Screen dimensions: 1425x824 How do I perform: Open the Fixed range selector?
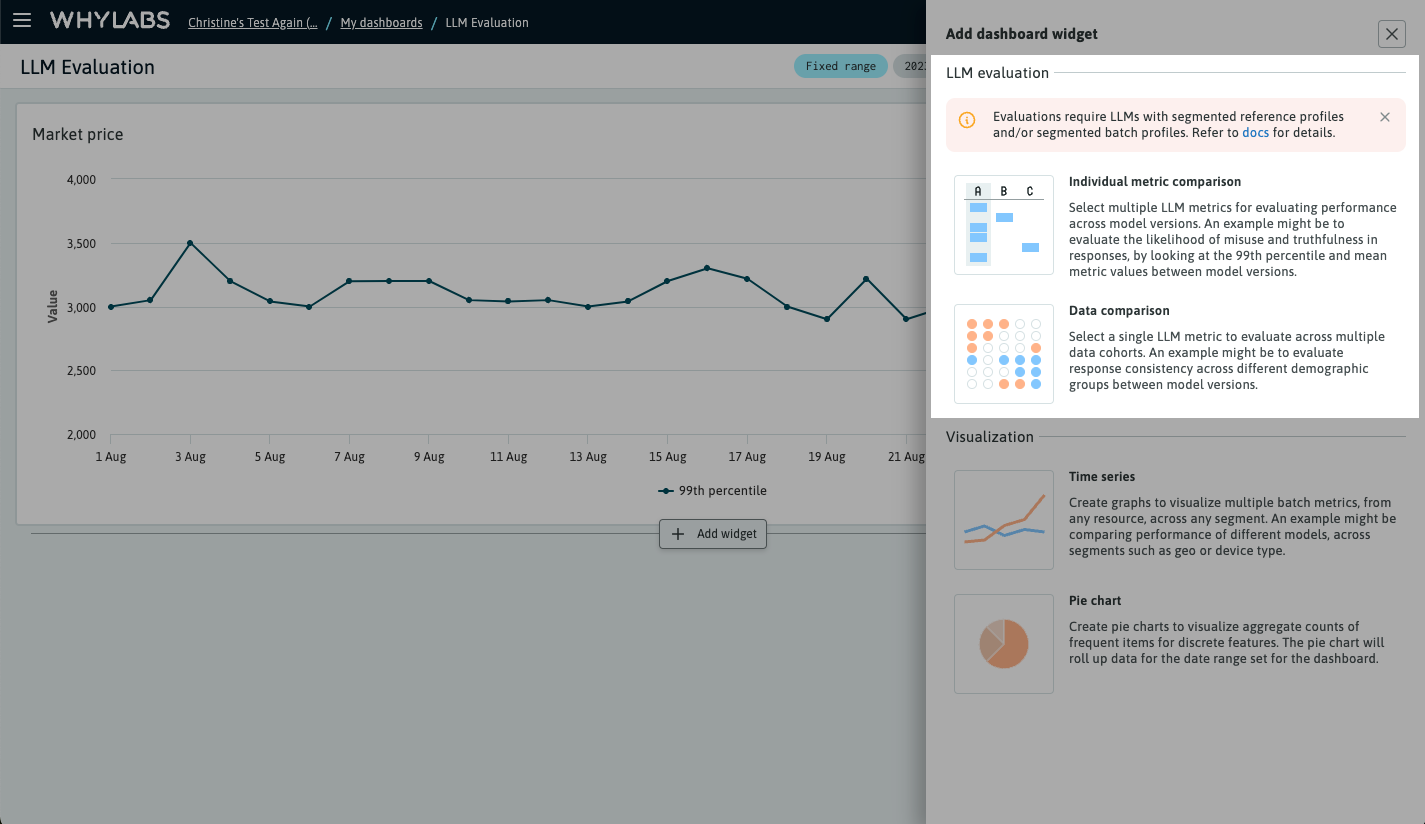click(840, 65)
